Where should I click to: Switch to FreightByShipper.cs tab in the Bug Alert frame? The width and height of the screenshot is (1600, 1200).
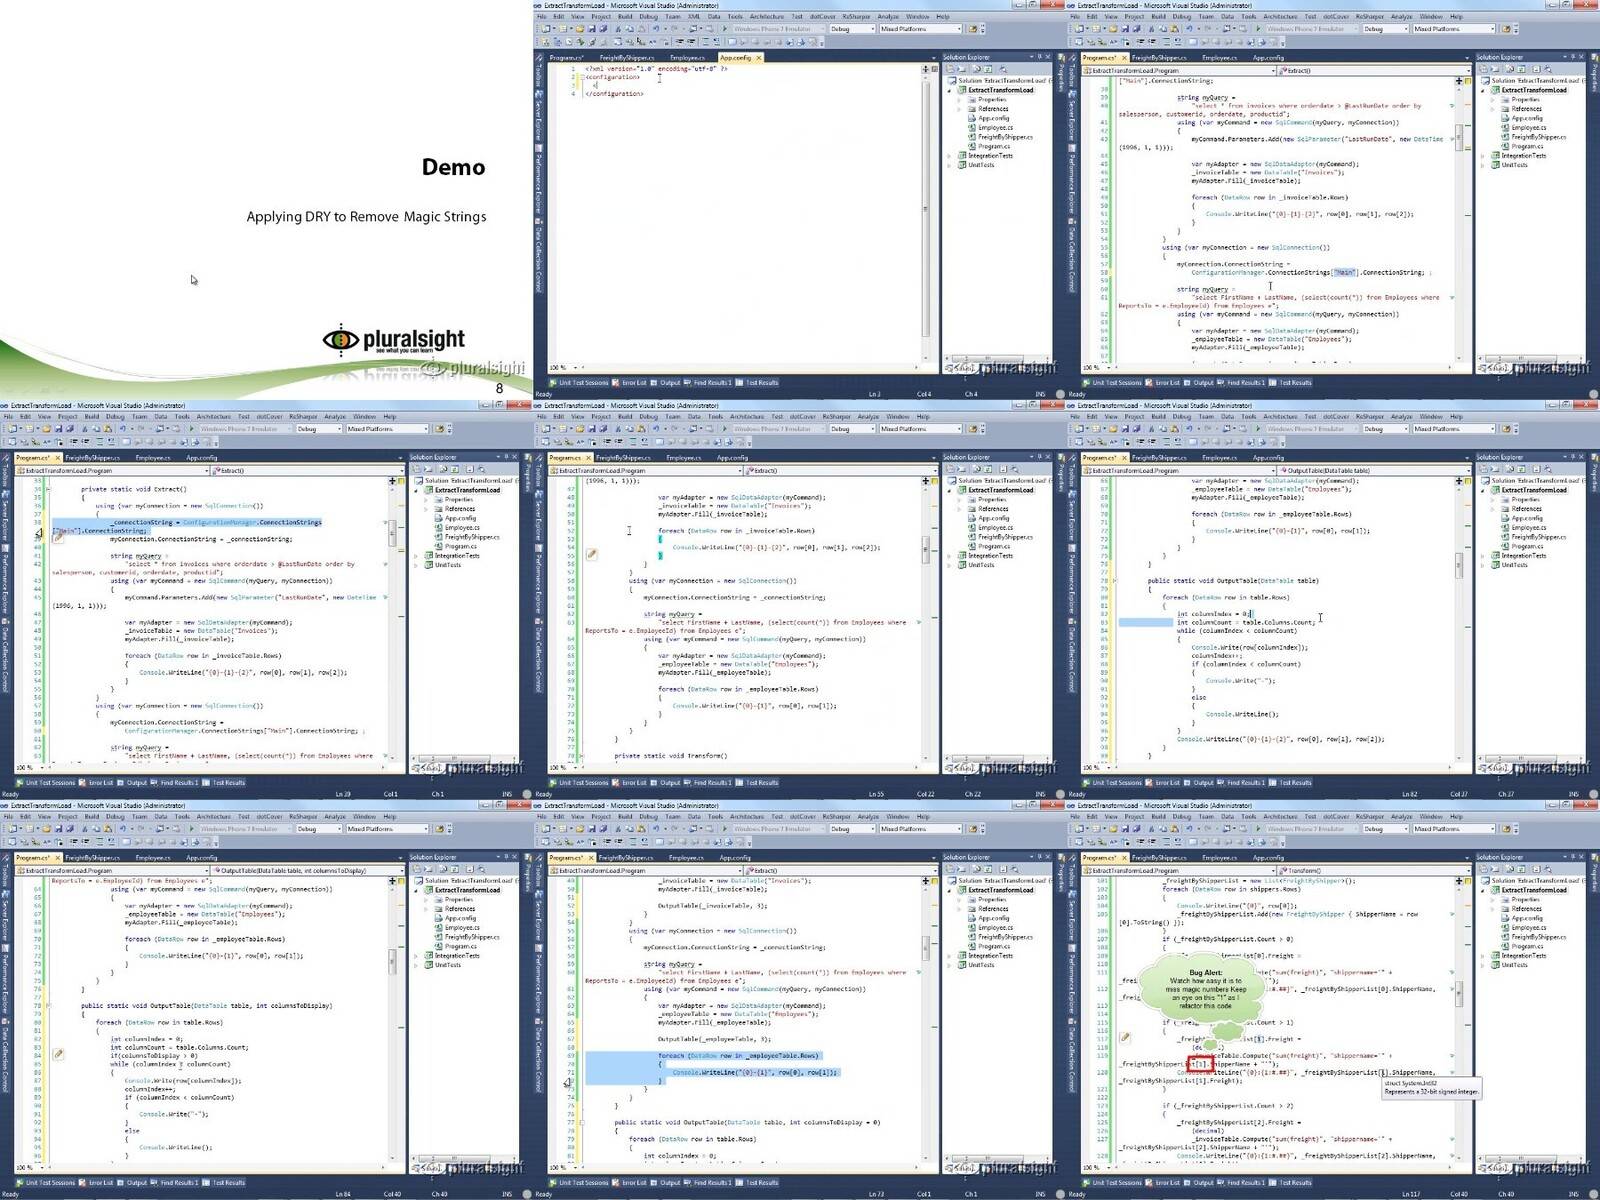click(x=1159, y=858)
